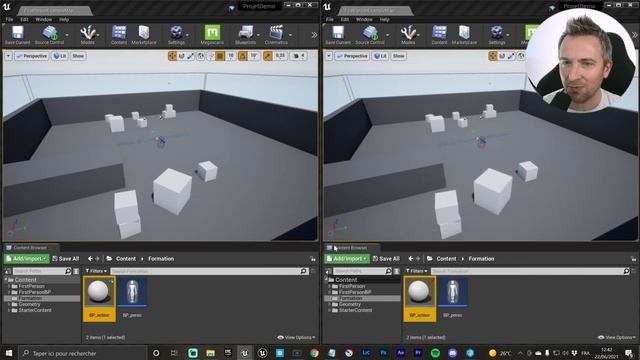The width and height of the screenshot is (640, 360).
Task: Open Cinematics in left editor toolbar
Action: (276, 35)
